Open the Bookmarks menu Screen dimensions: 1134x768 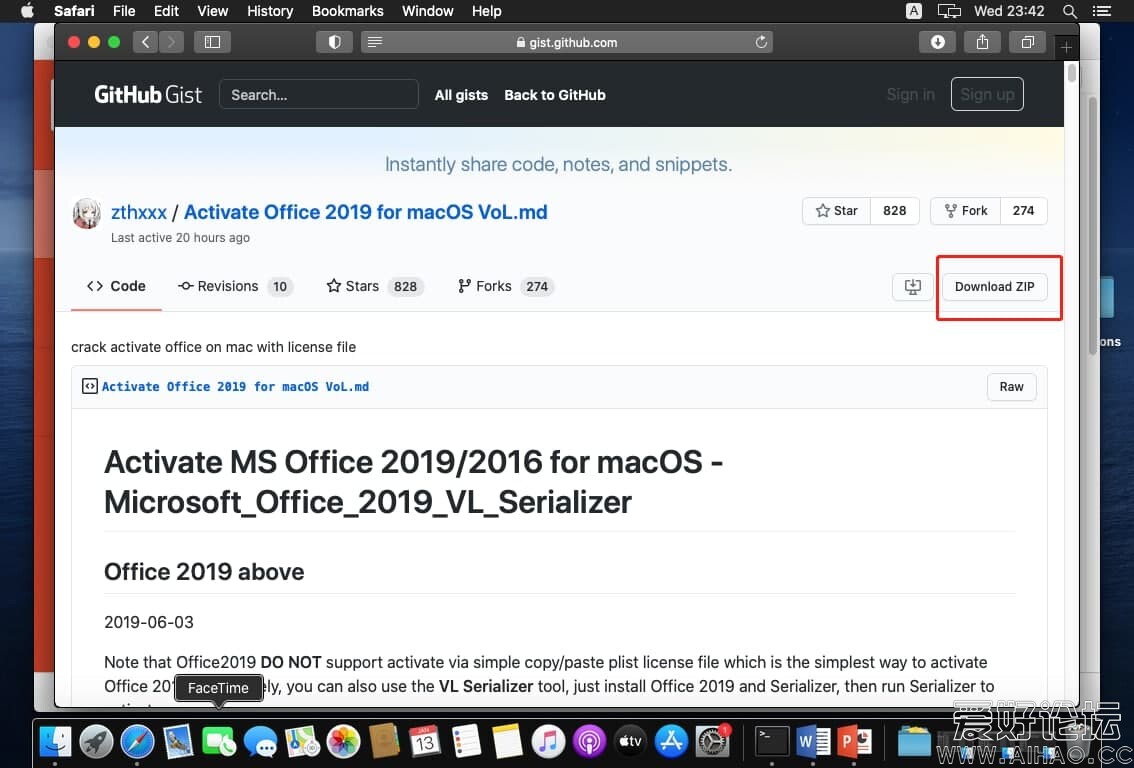[x=347, y=11]
